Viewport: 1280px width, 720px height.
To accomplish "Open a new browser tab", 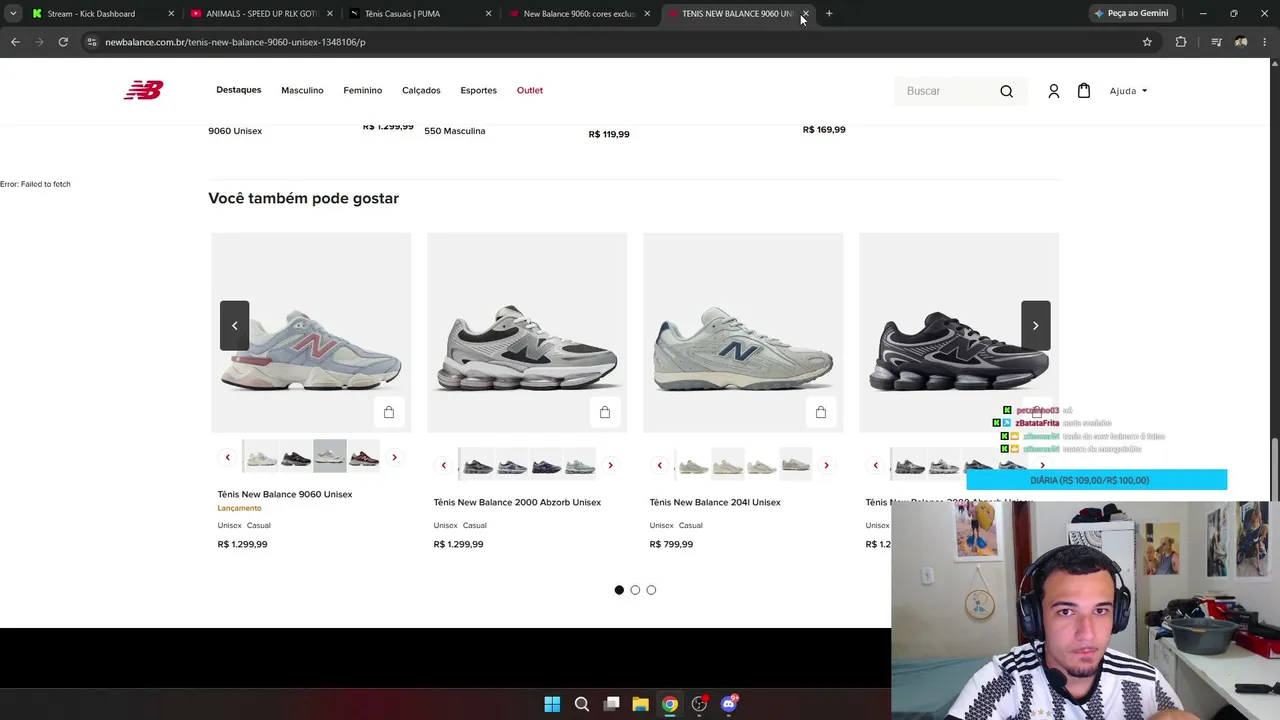I will 829,14.
